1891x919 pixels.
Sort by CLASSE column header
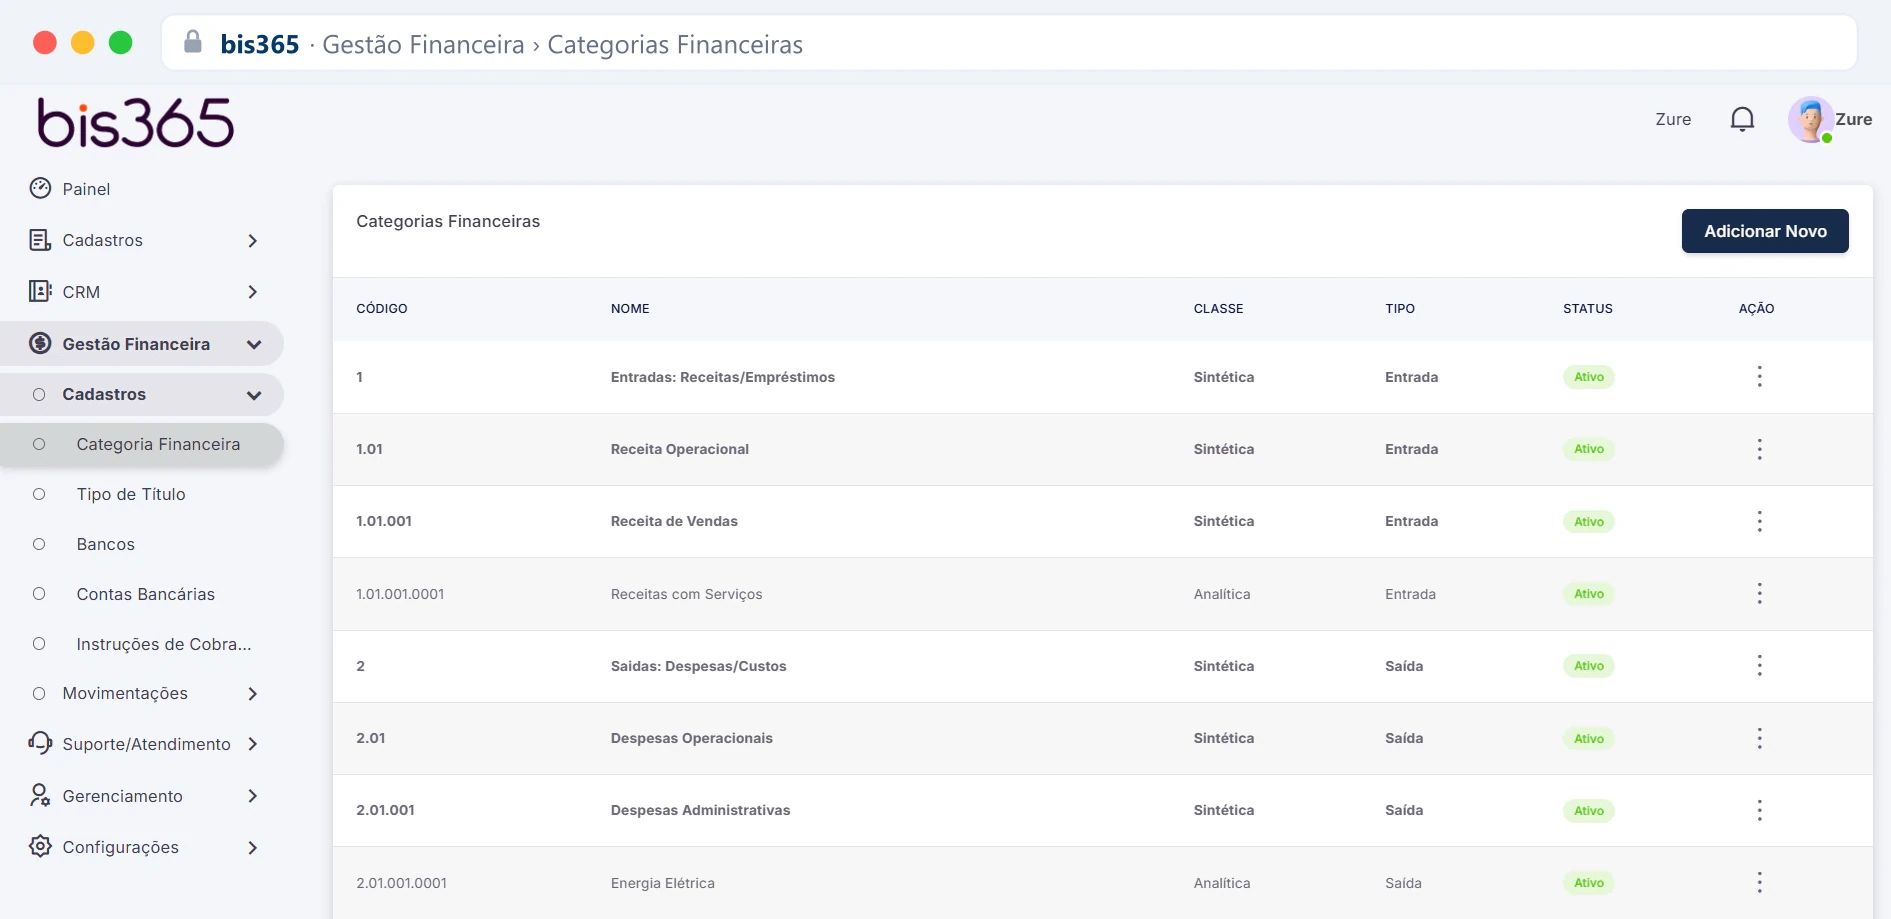[x=1218, y=308]
